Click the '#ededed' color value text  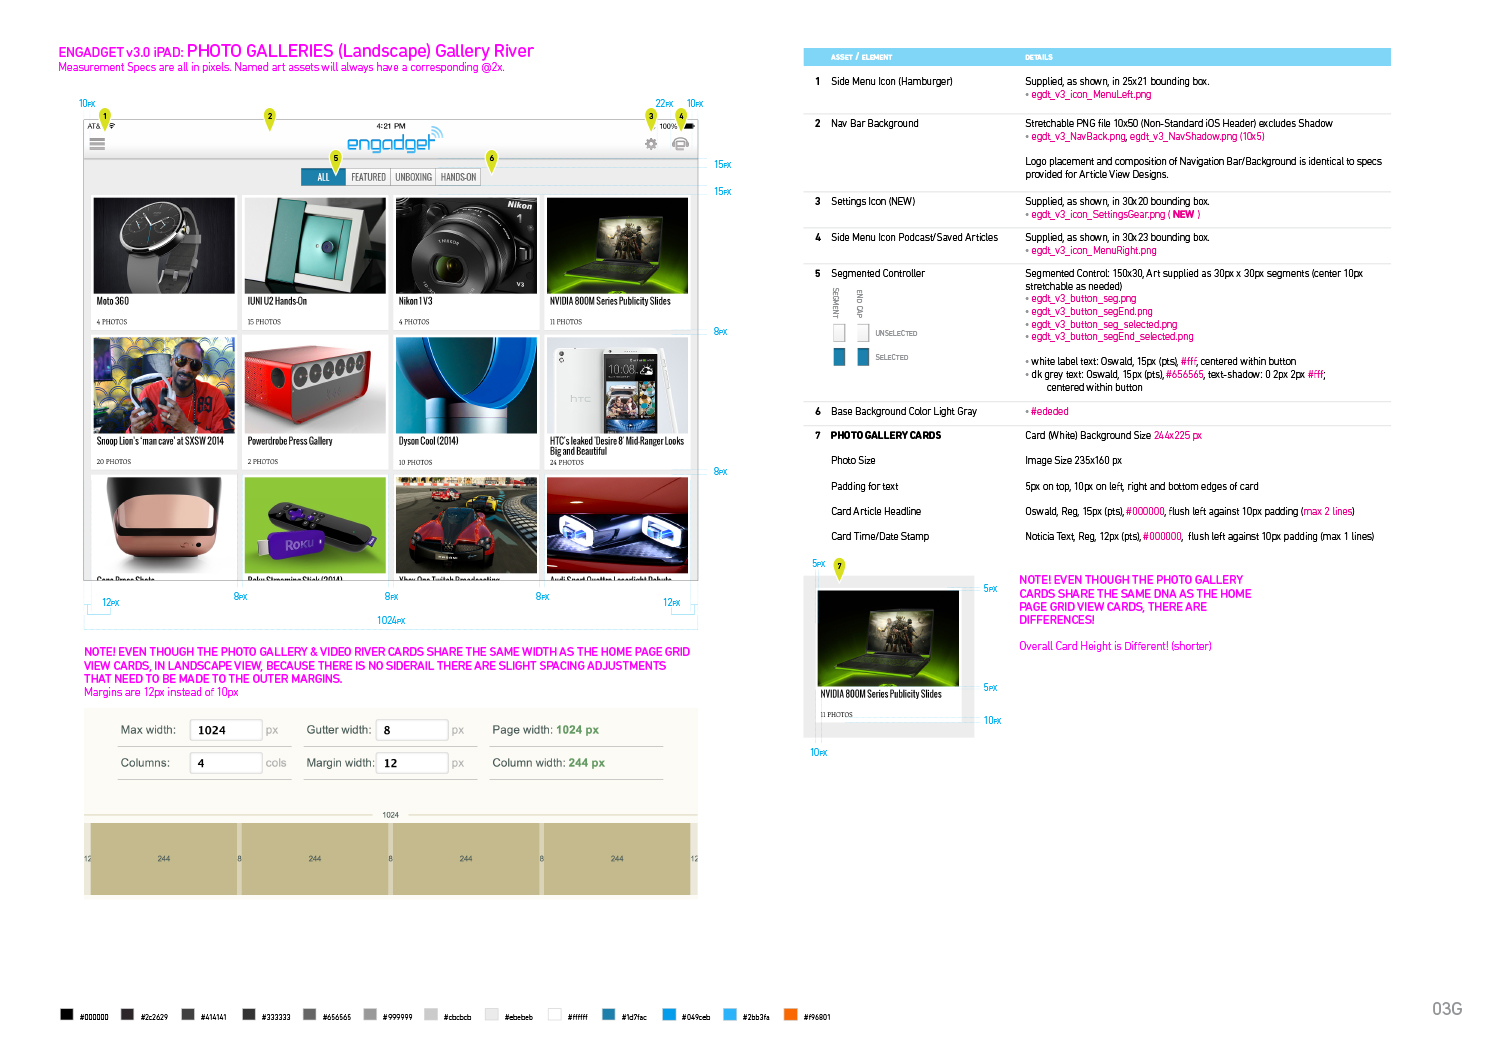point(1049,412)
